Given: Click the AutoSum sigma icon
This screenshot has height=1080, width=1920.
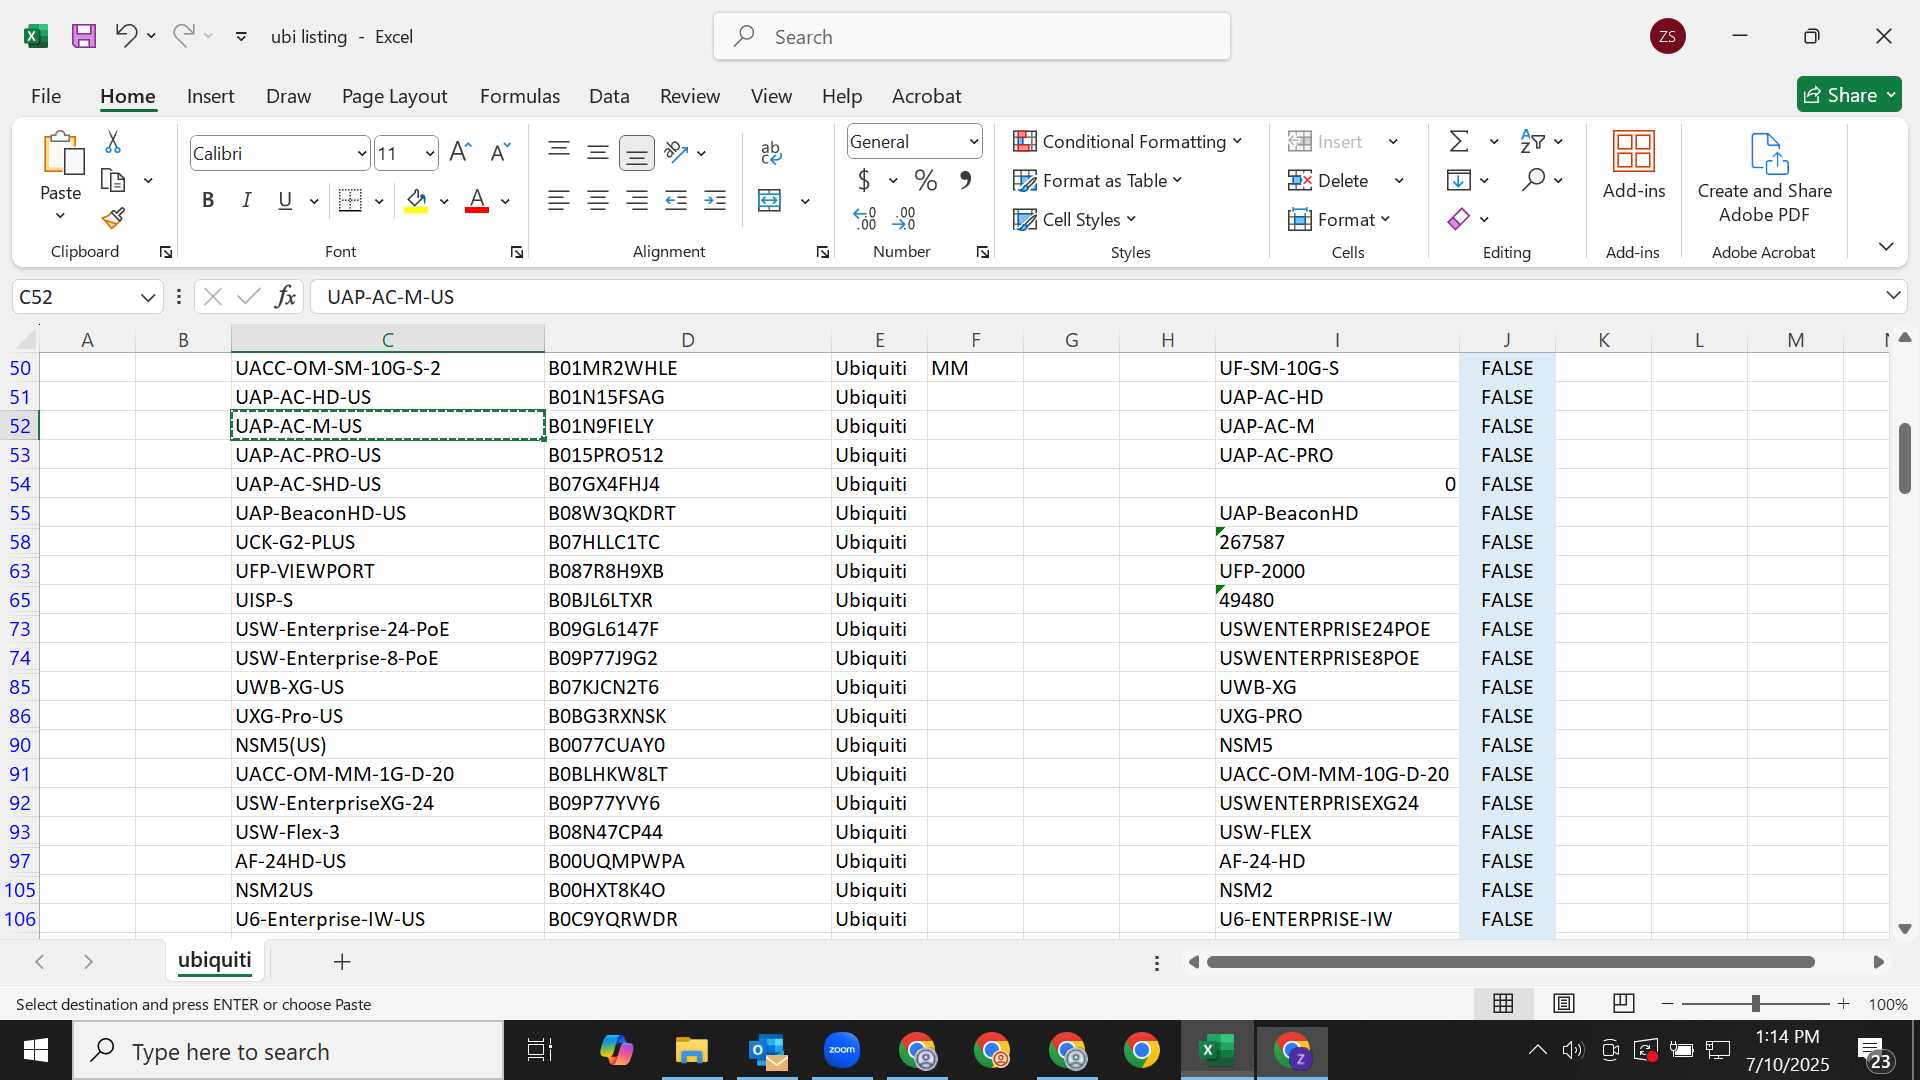Looking at the screenshot, I should click(x=1459, y=141).
